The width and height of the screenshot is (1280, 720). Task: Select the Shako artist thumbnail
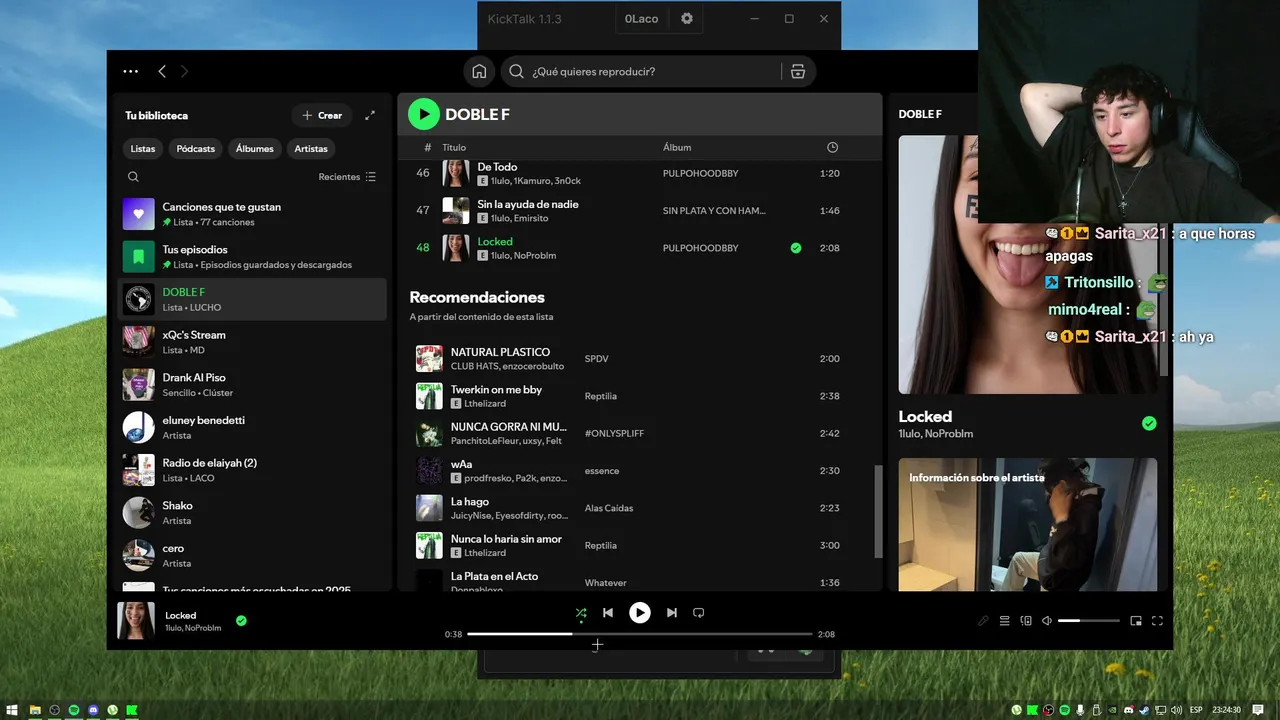coord(139,513)
